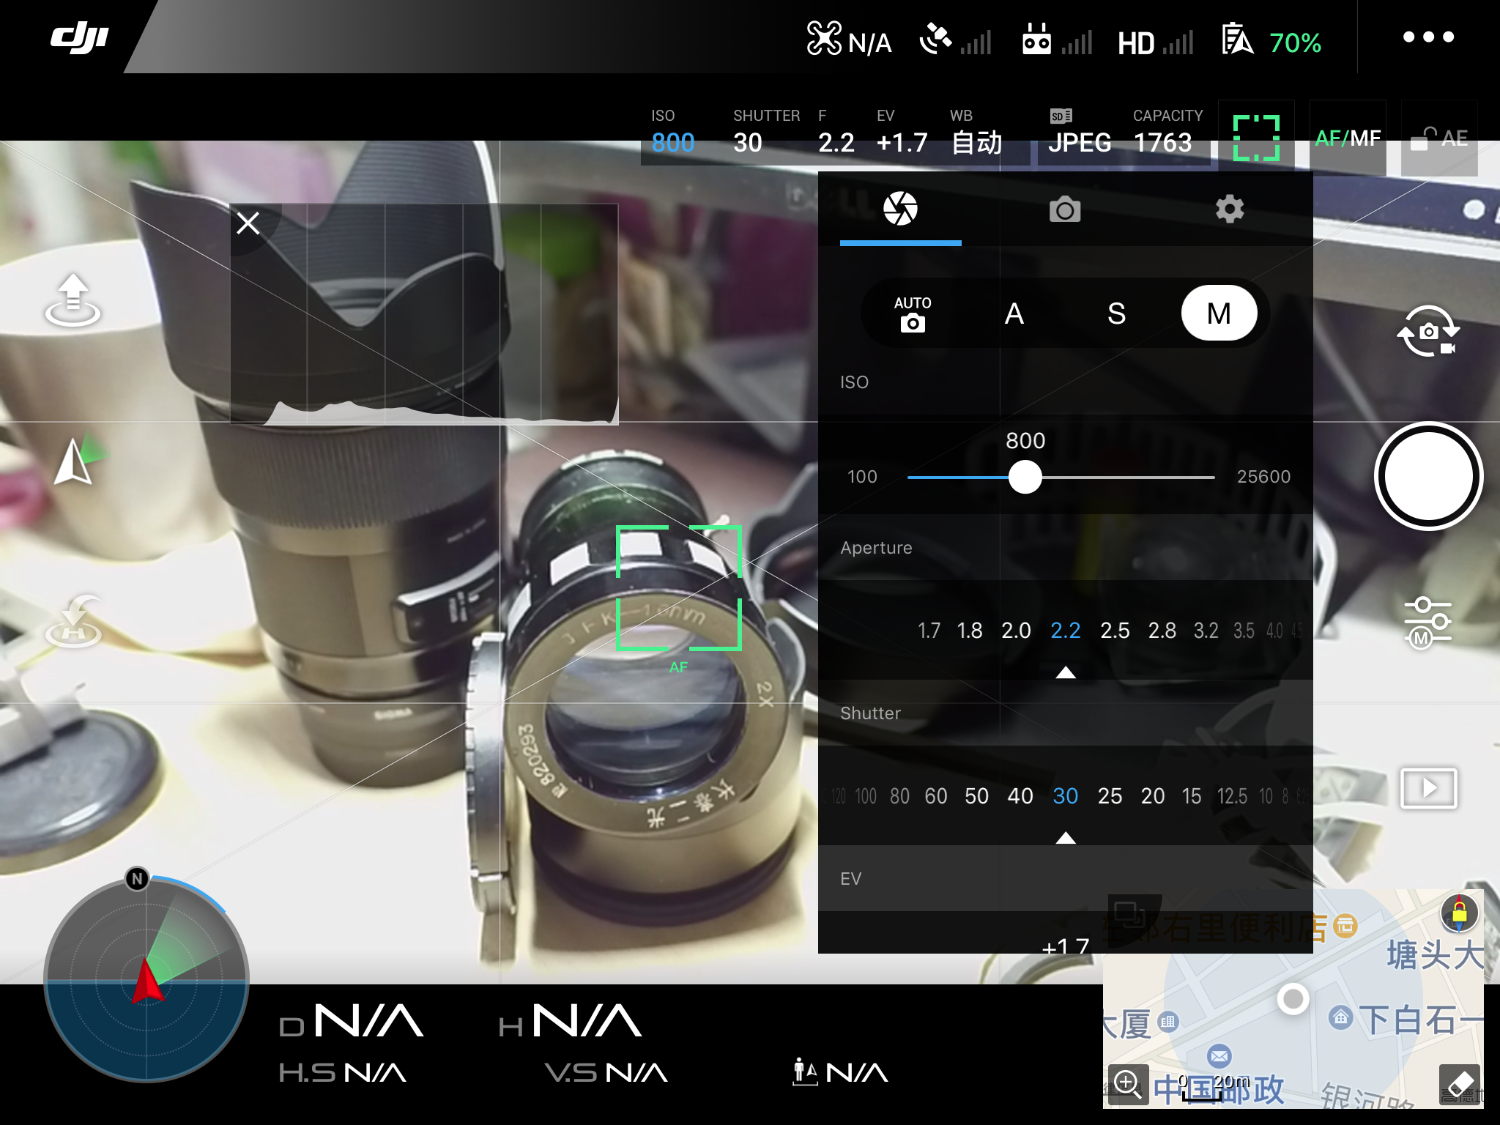1500x1125 pixels.
Task: Click the ISO slider handle at 800
Action: tap(1025, 477)
